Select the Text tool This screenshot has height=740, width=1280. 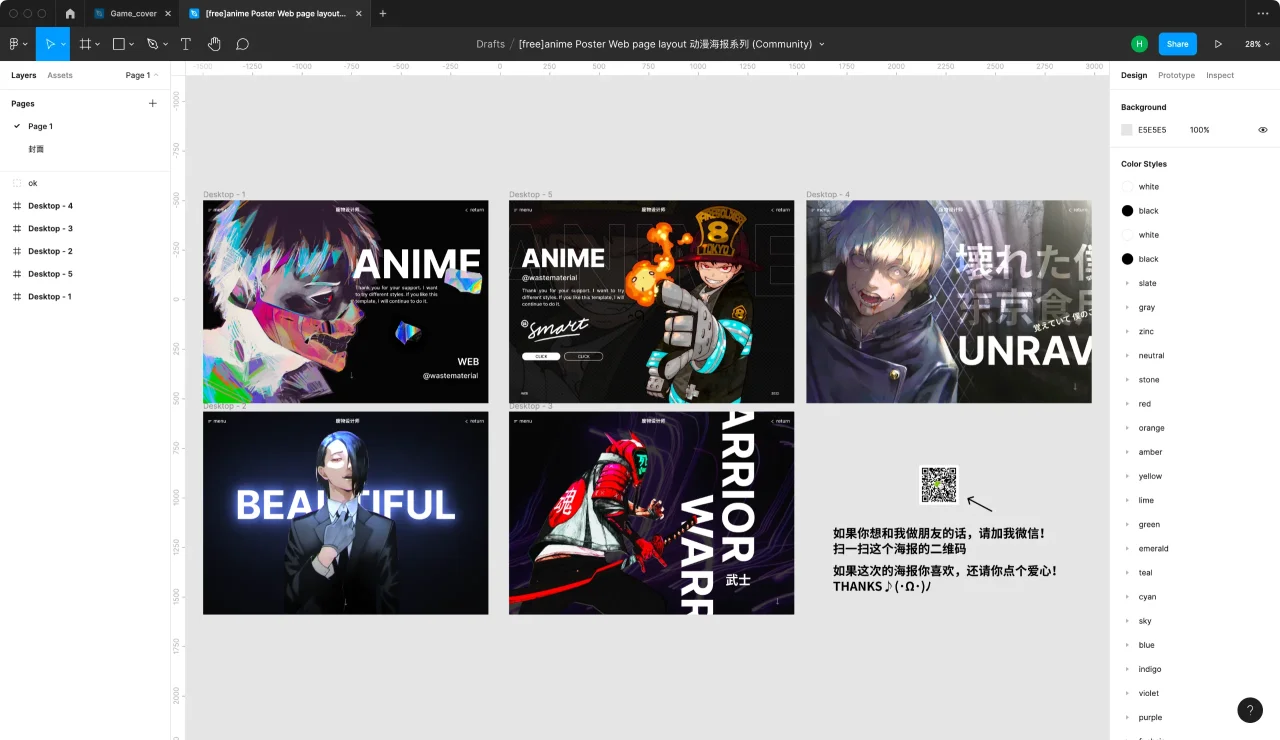[x=186, y=44]
